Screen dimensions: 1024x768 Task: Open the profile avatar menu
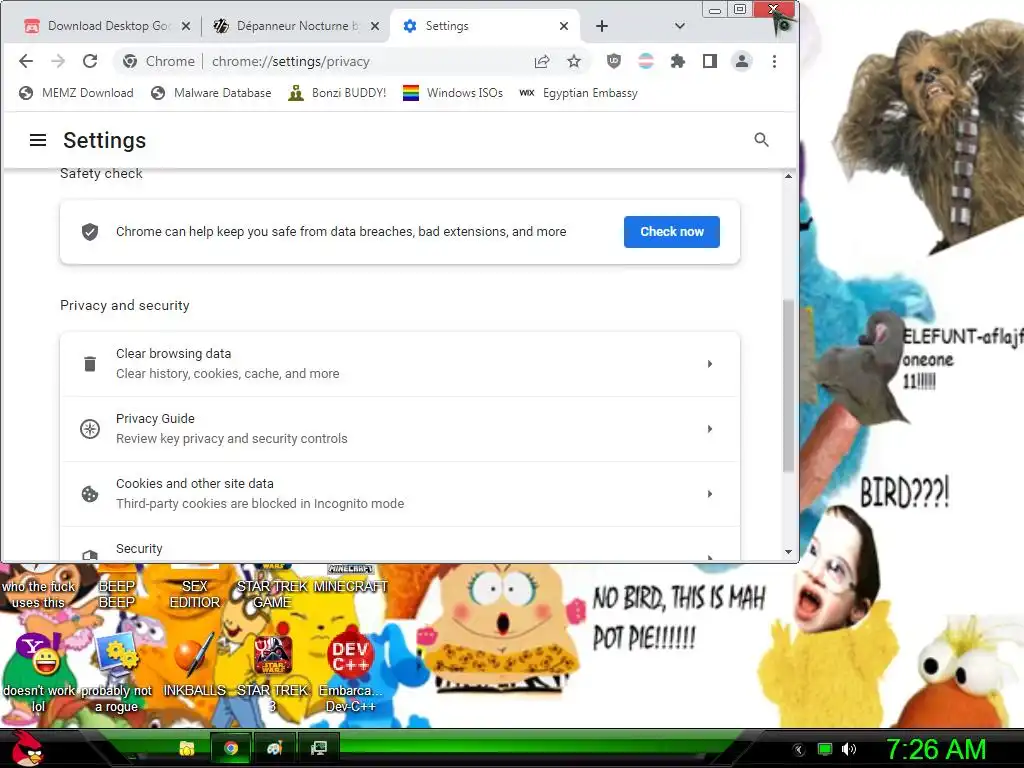coord(742,61)
